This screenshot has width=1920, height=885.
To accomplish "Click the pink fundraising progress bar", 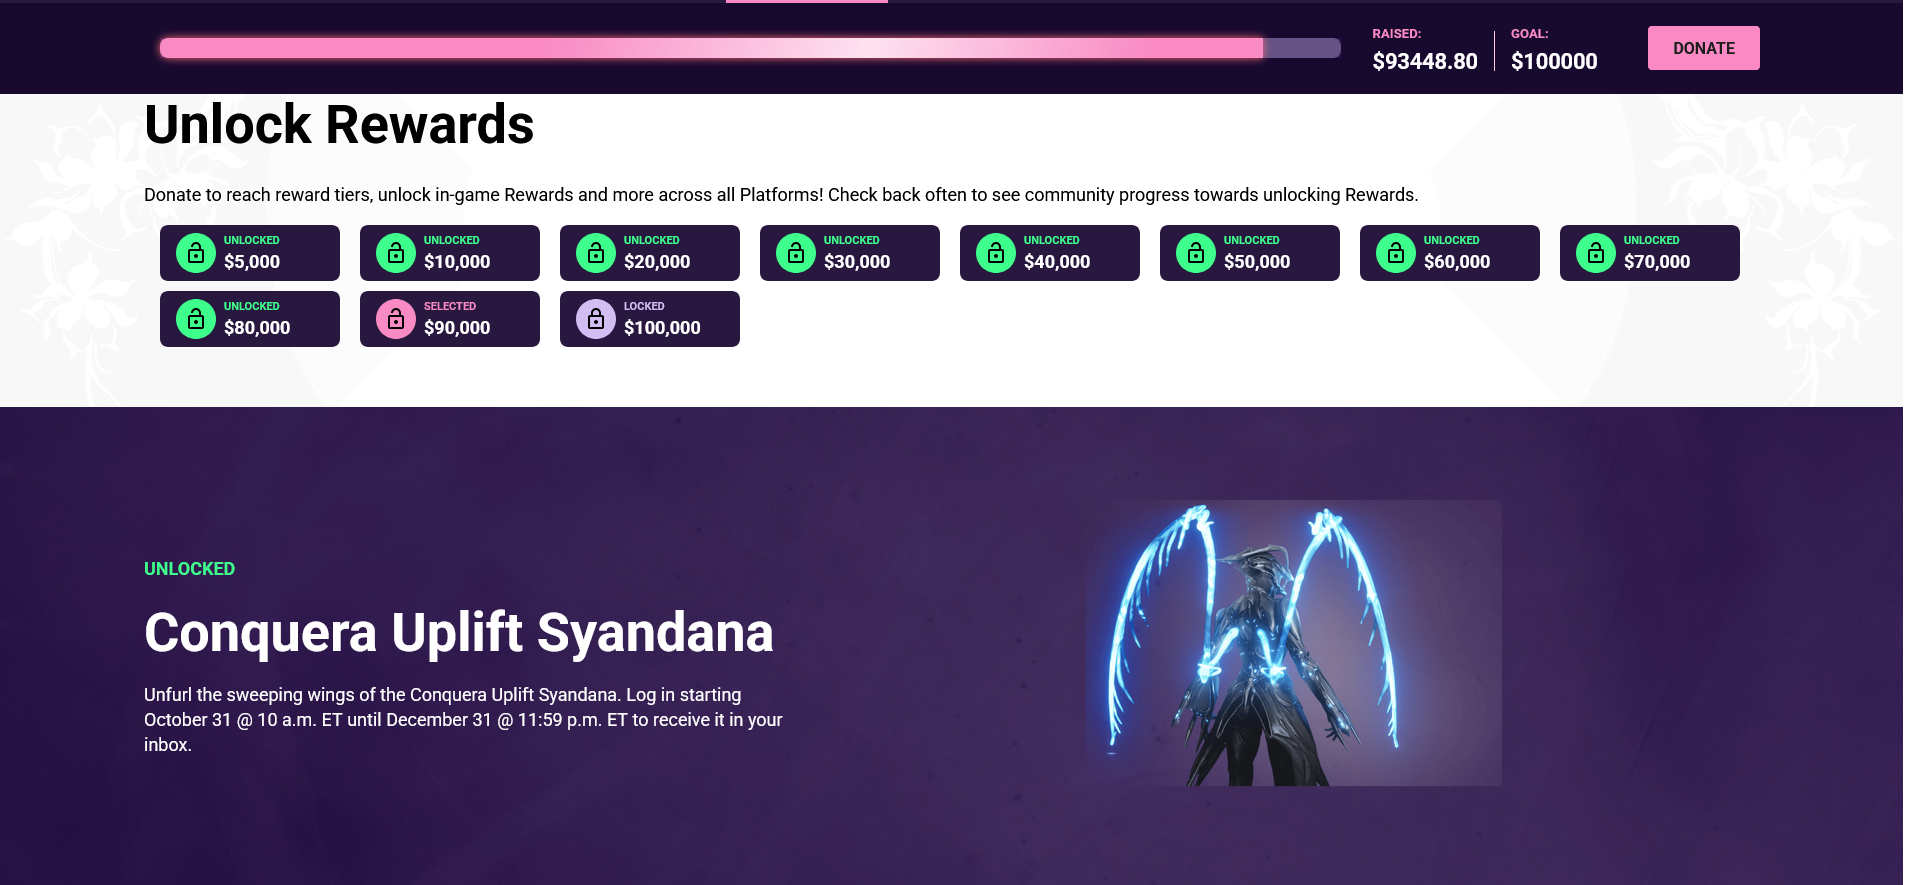I will [x=750, y=48].
